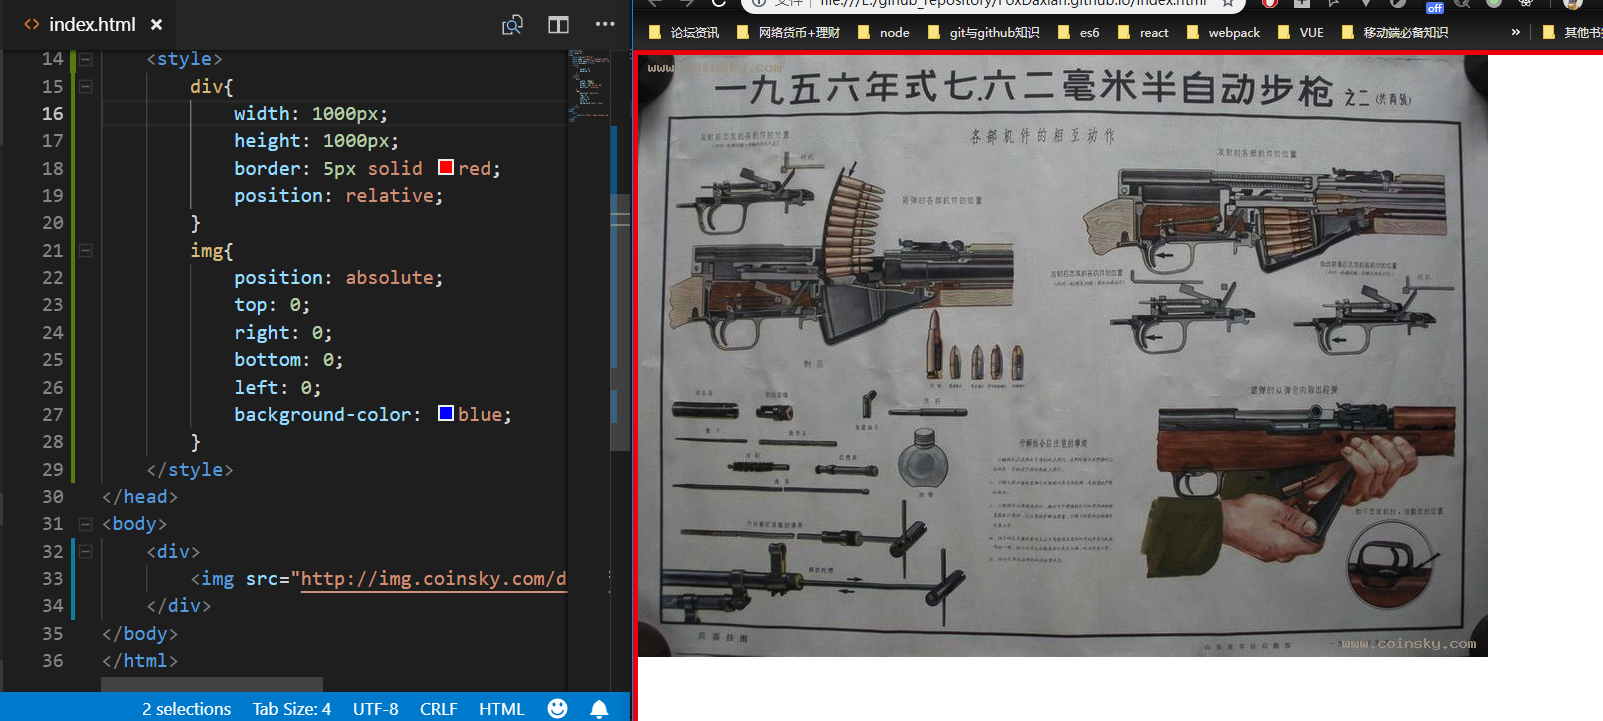Show hidden bookmarks with » chevron
This screenshot has width=1603, height=721.
(1515, 32)
